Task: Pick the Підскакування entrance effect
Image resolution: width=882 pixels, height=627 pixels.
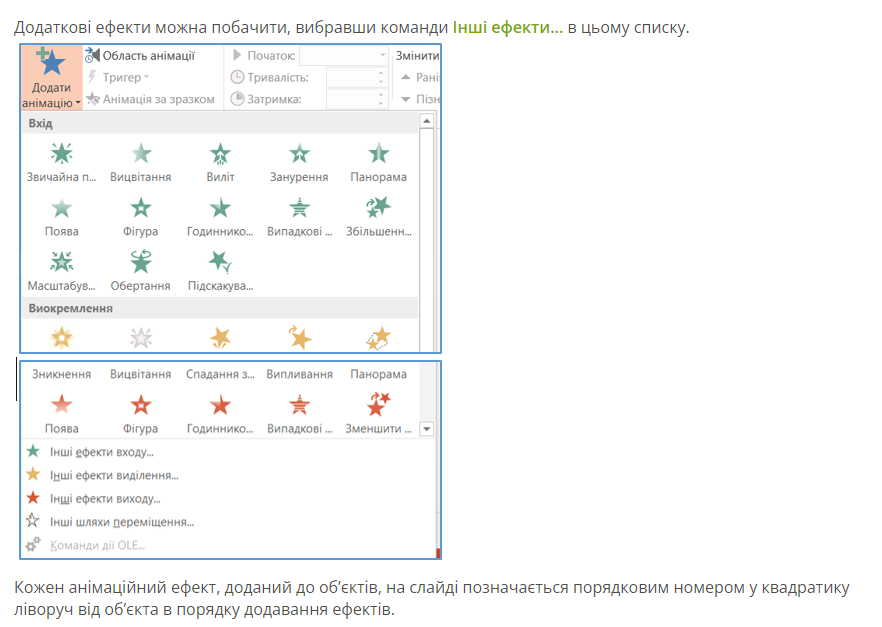Action: click(220, 272)
